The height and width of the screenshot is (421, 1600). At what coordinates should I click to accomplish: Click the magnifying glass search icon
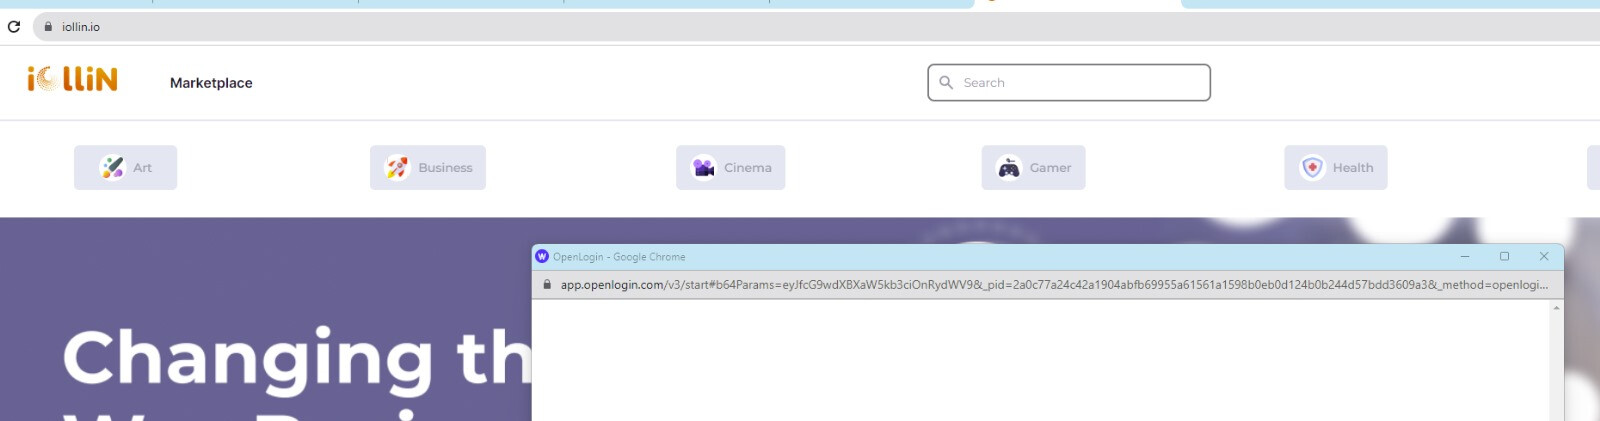[946, 83]
